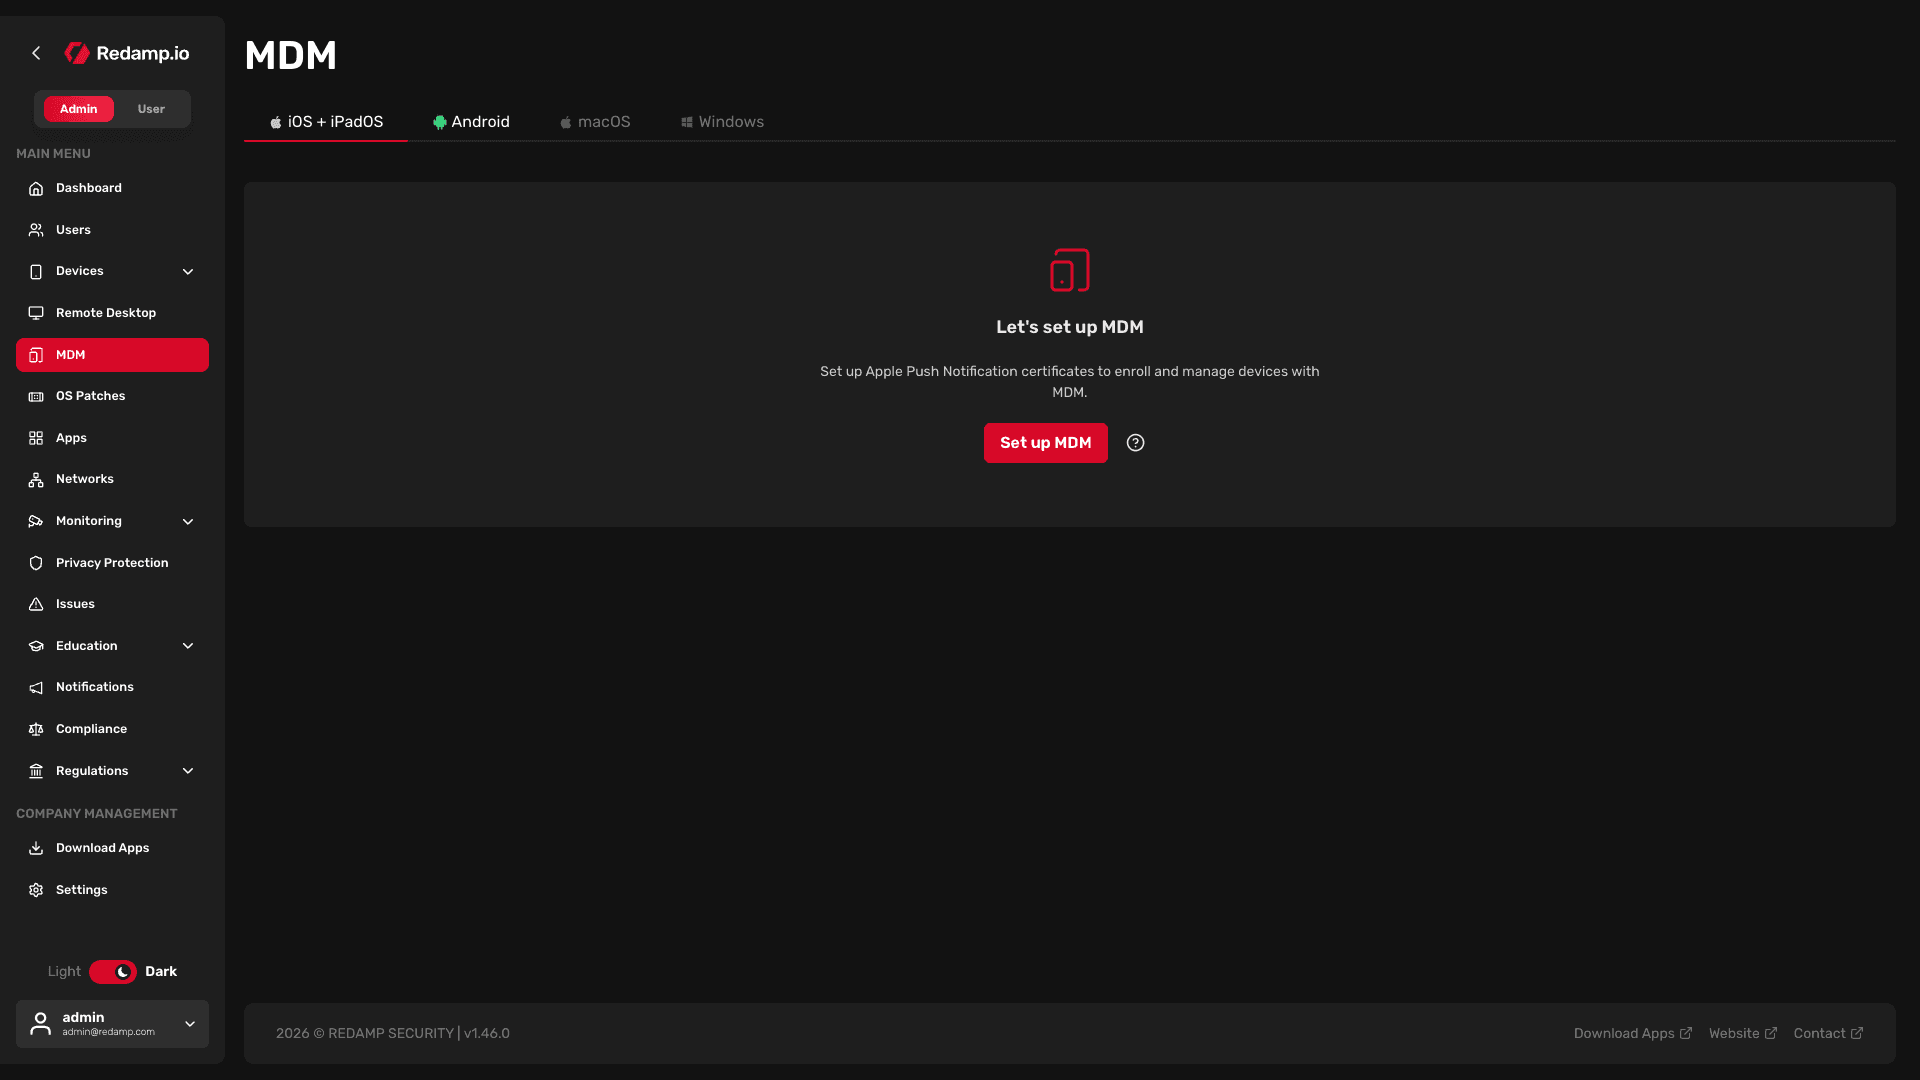The image size is (1920, 1080).
Task: Expand the Regulations submenu chevron
Action: pos(188,771)
